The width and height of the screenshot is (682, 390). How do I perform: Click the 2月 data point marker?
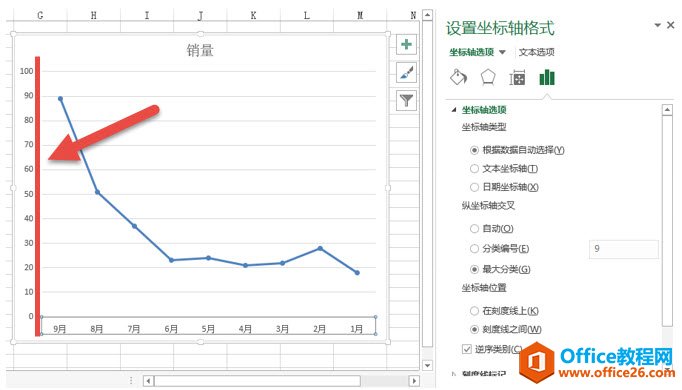[320, 248]
